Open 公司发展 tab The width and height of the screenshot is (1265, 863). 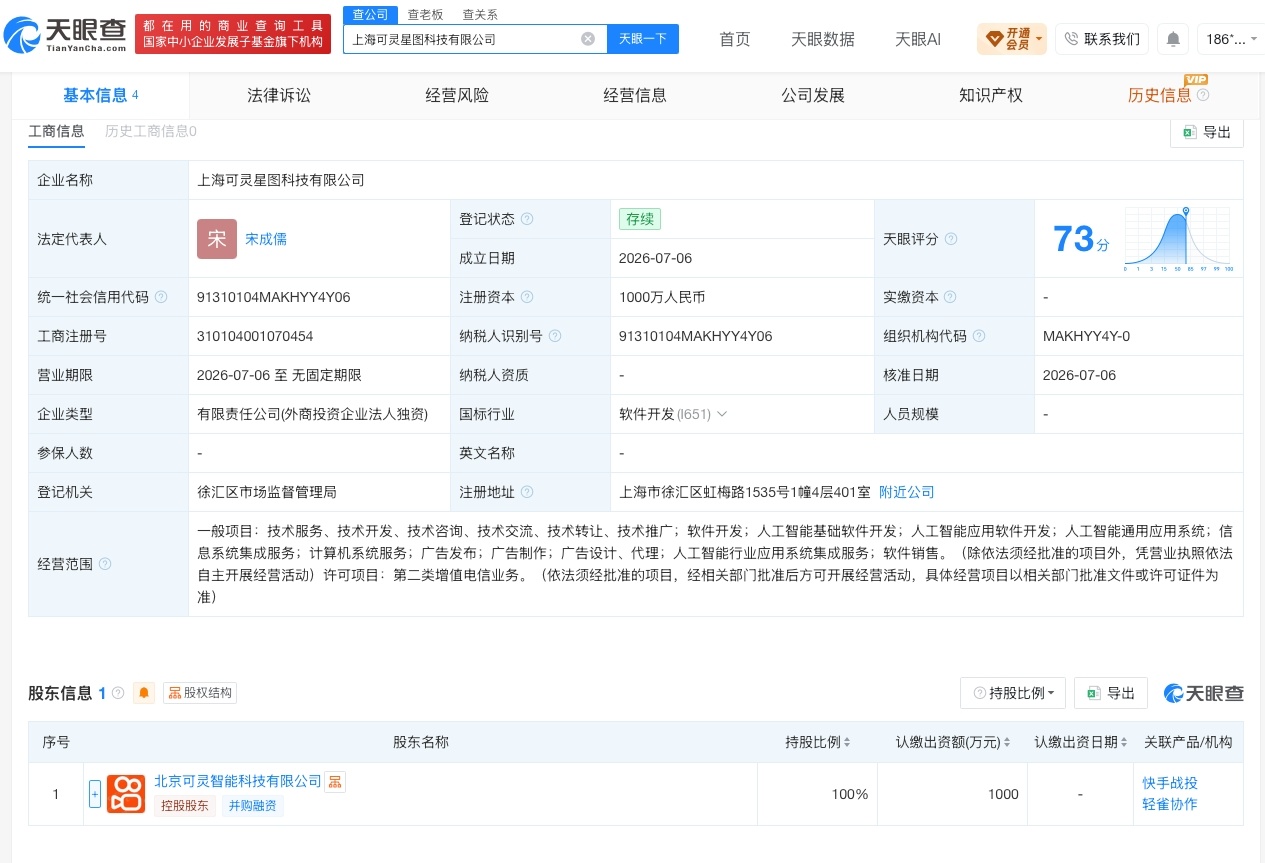[x=813, y=95]
